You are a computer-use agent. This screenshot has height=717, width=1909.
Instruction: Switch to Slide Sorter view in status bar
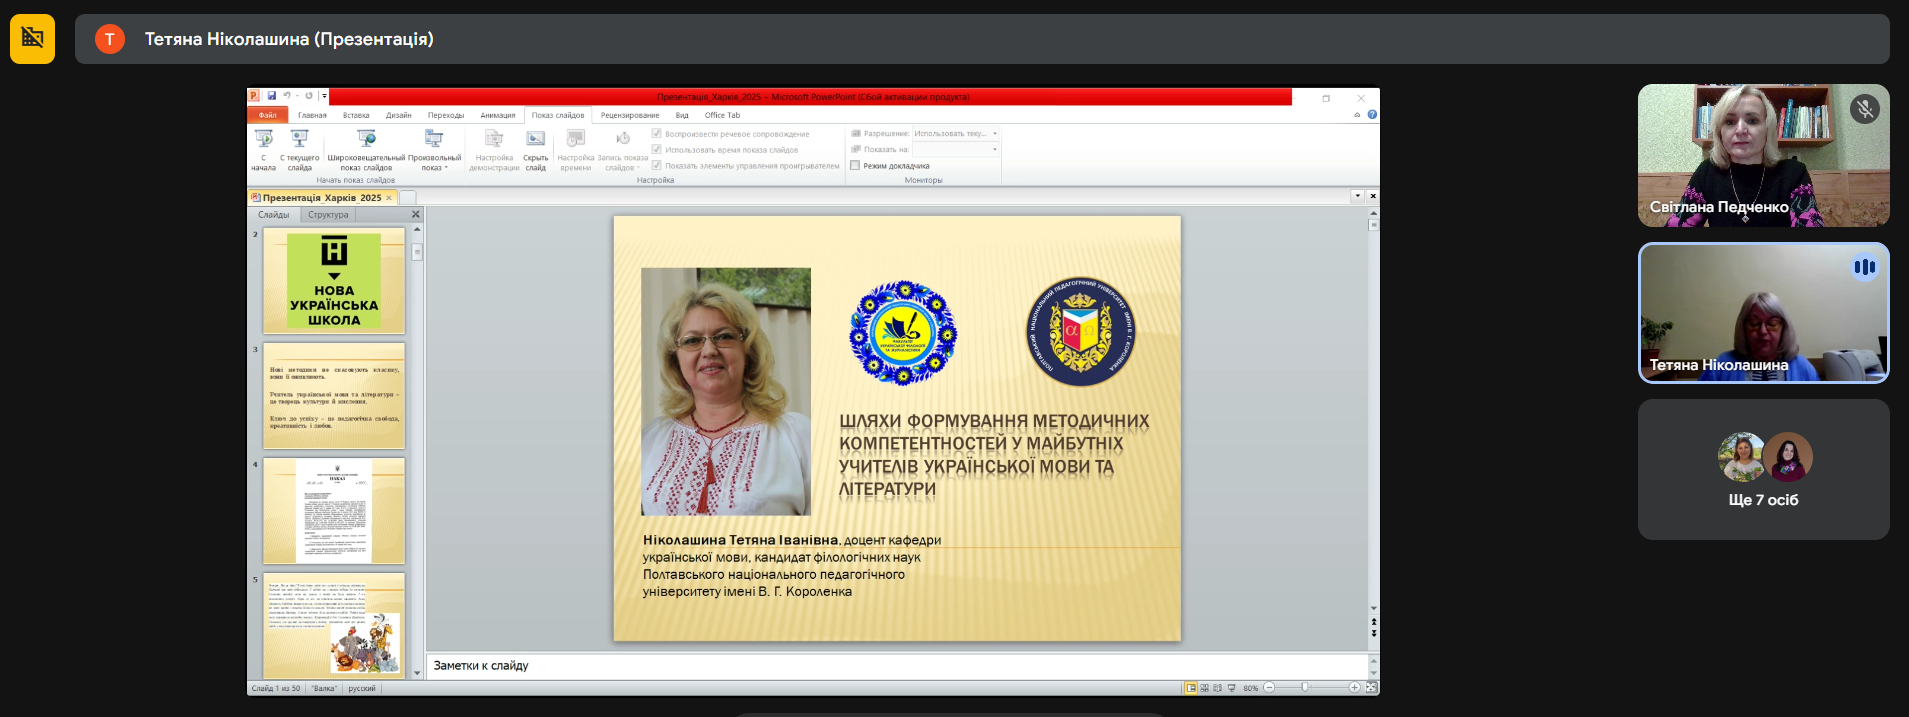click(x=1204, y=688)
